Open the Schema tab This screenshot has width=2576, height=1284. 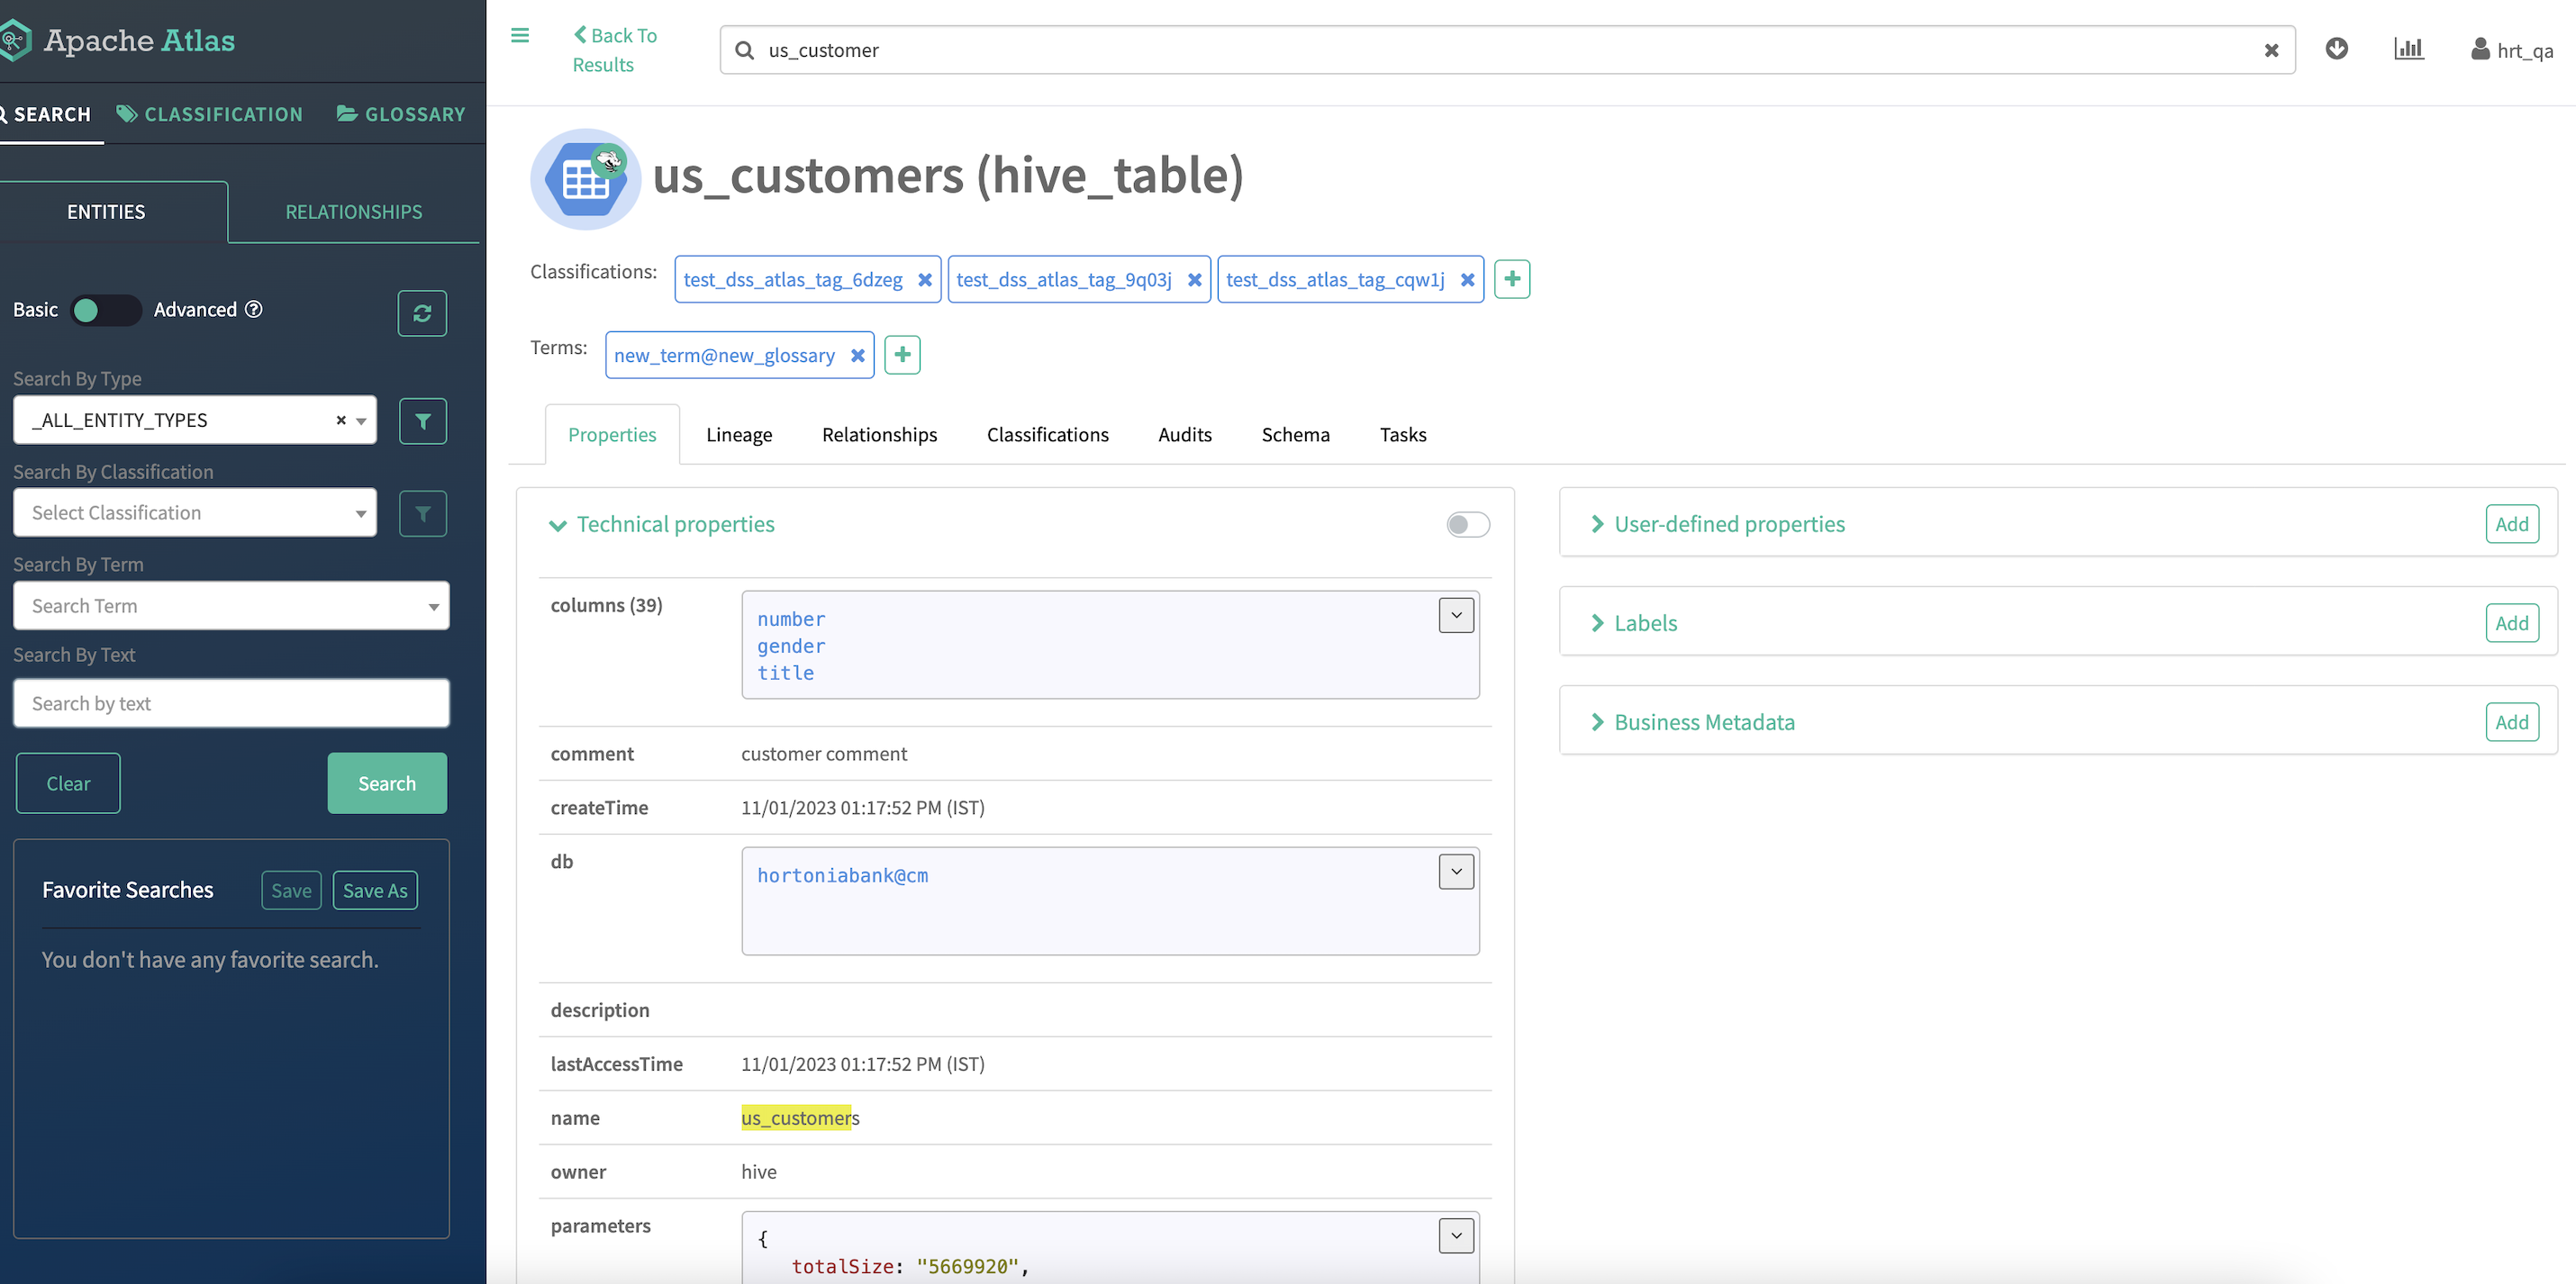pos(1295,435)
